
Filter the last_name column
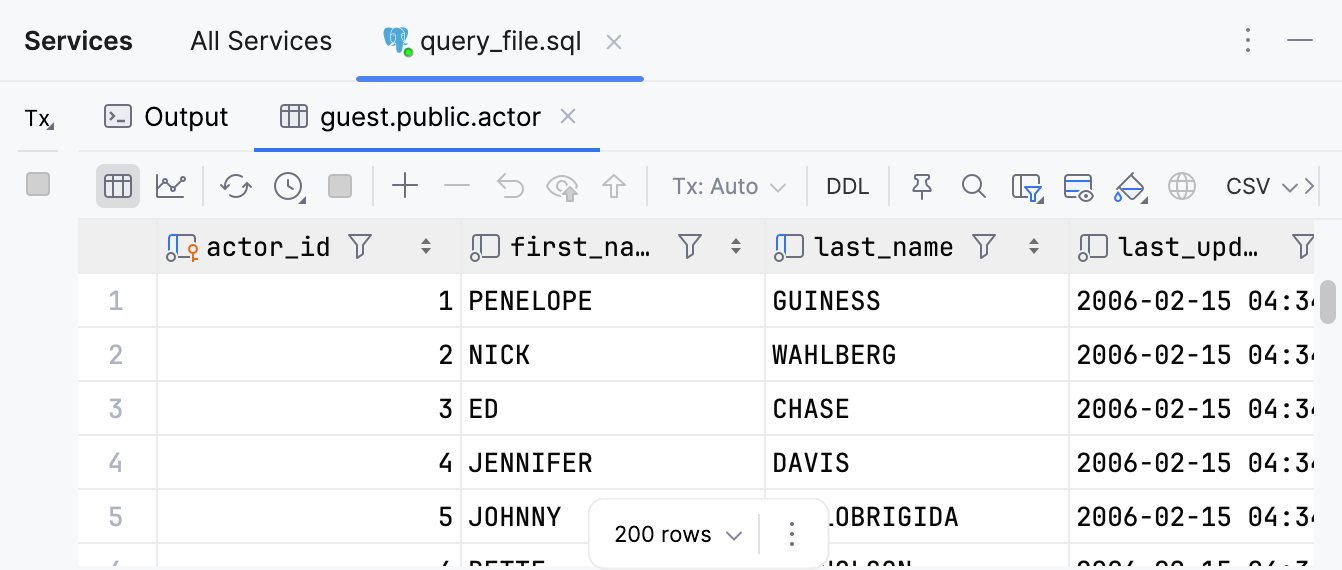click(x=985, y=246)
